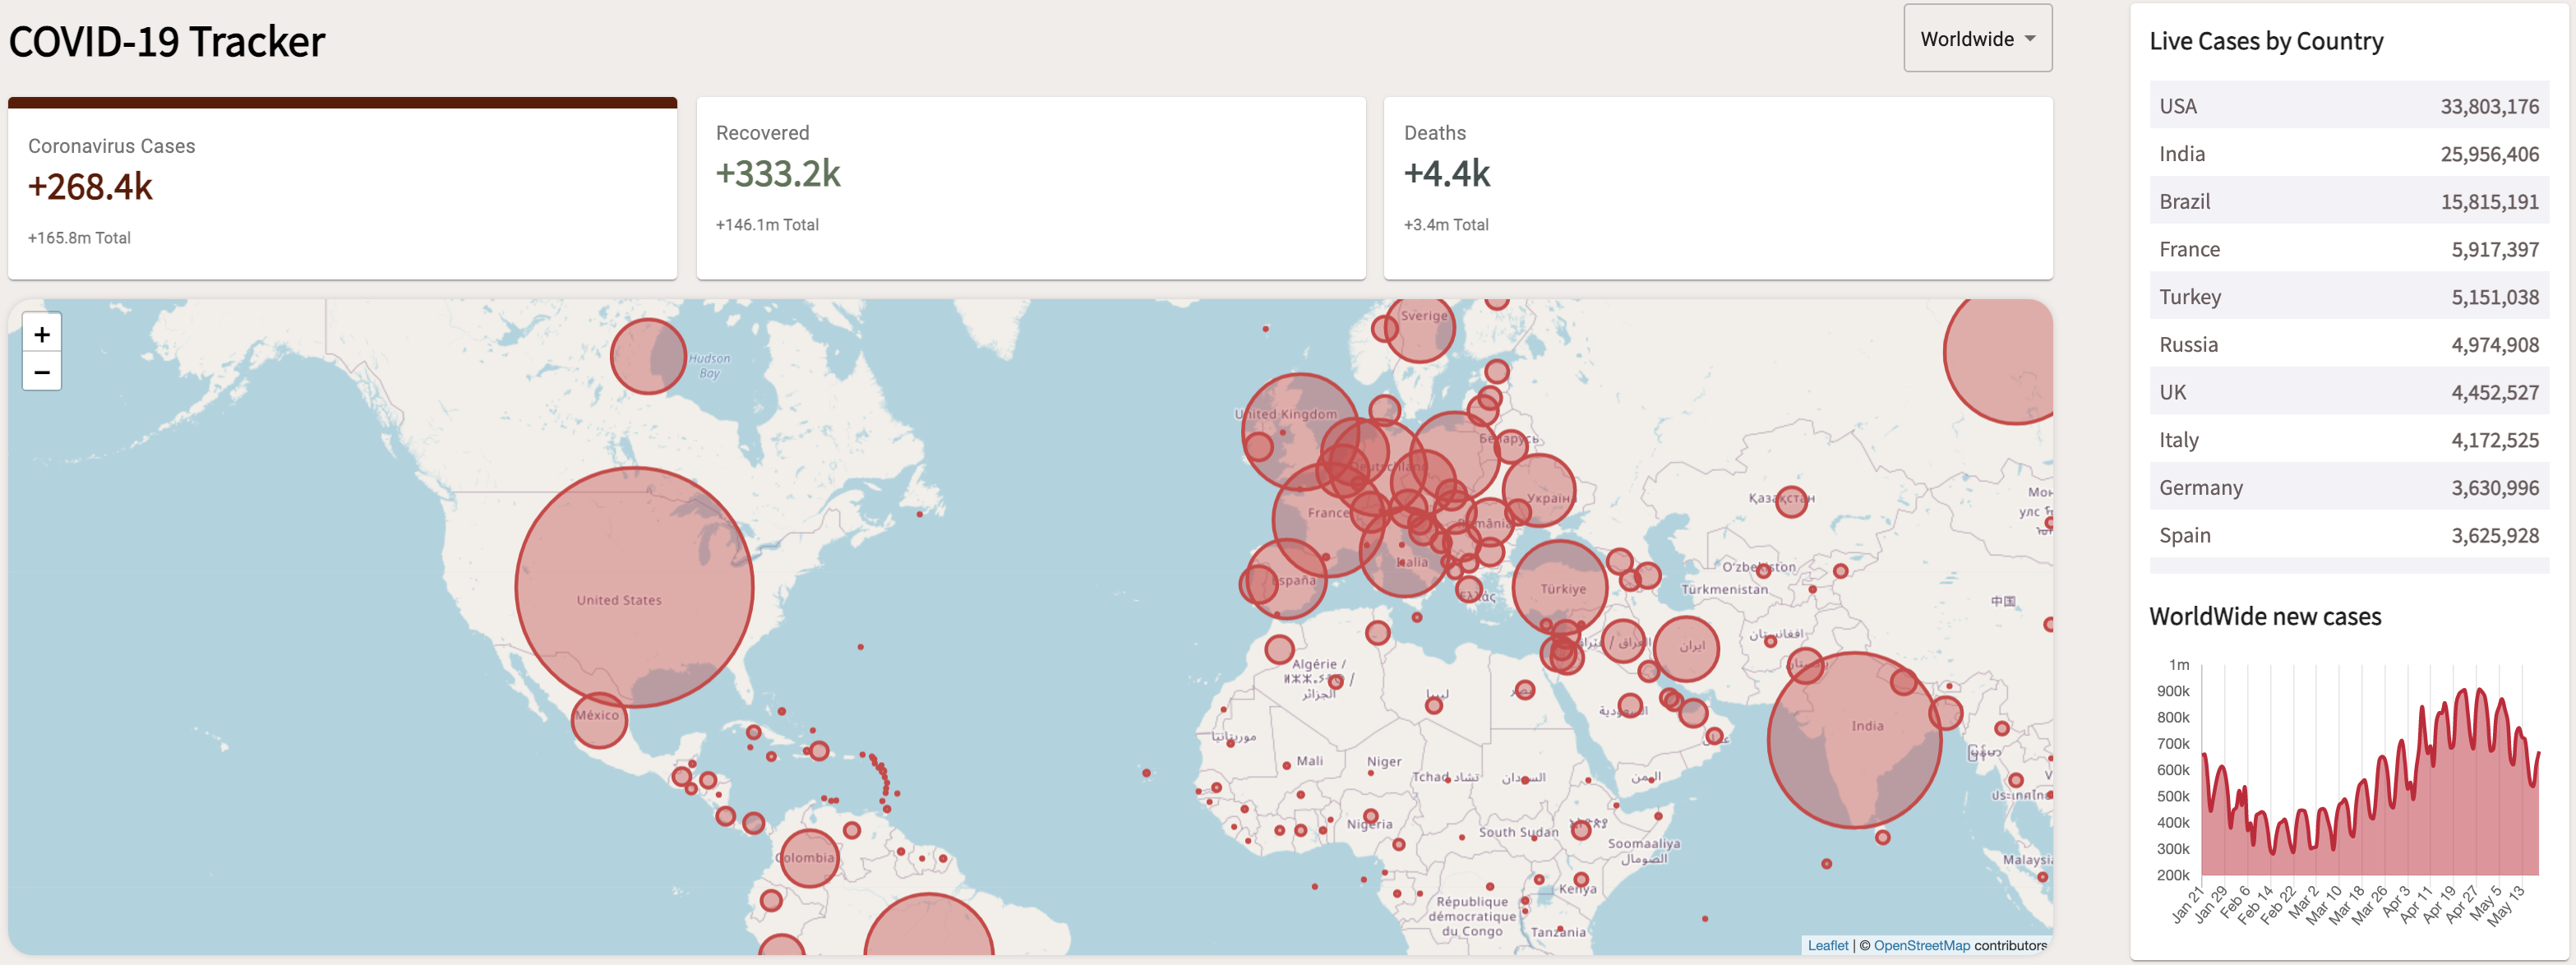Select the Recovered stats card
Image resolution: width=2576 pixels, height=965 pixels.
pyautogui.click(x=1030, y=188)
